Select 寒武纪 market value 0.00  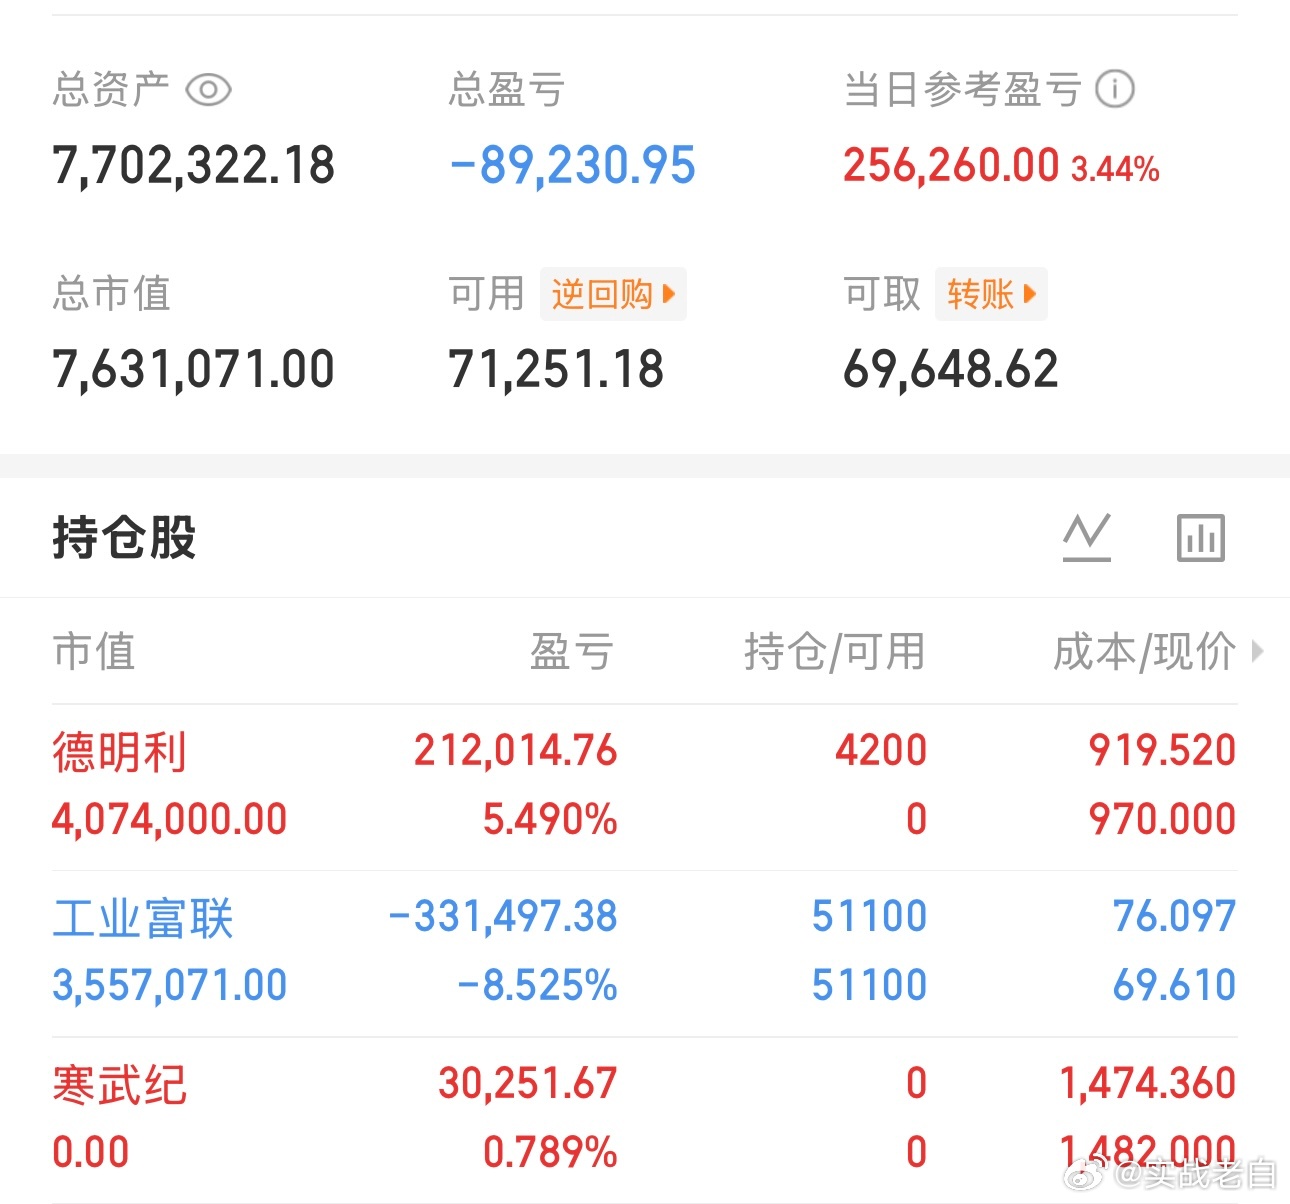(91, 1153)
